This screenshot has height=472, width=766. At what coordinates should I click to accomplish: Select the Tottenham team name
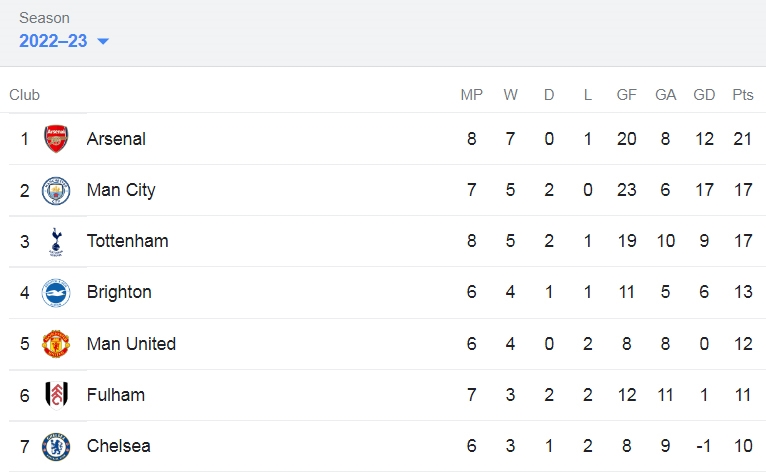[x=128, y=241]
